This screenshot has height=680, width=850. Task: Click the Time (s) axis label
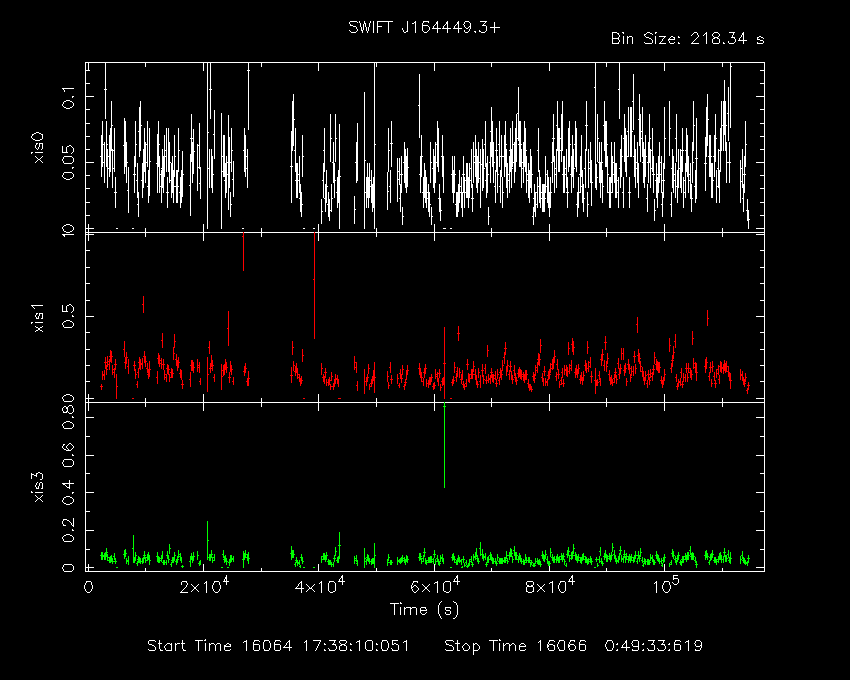tap(424, 610)
